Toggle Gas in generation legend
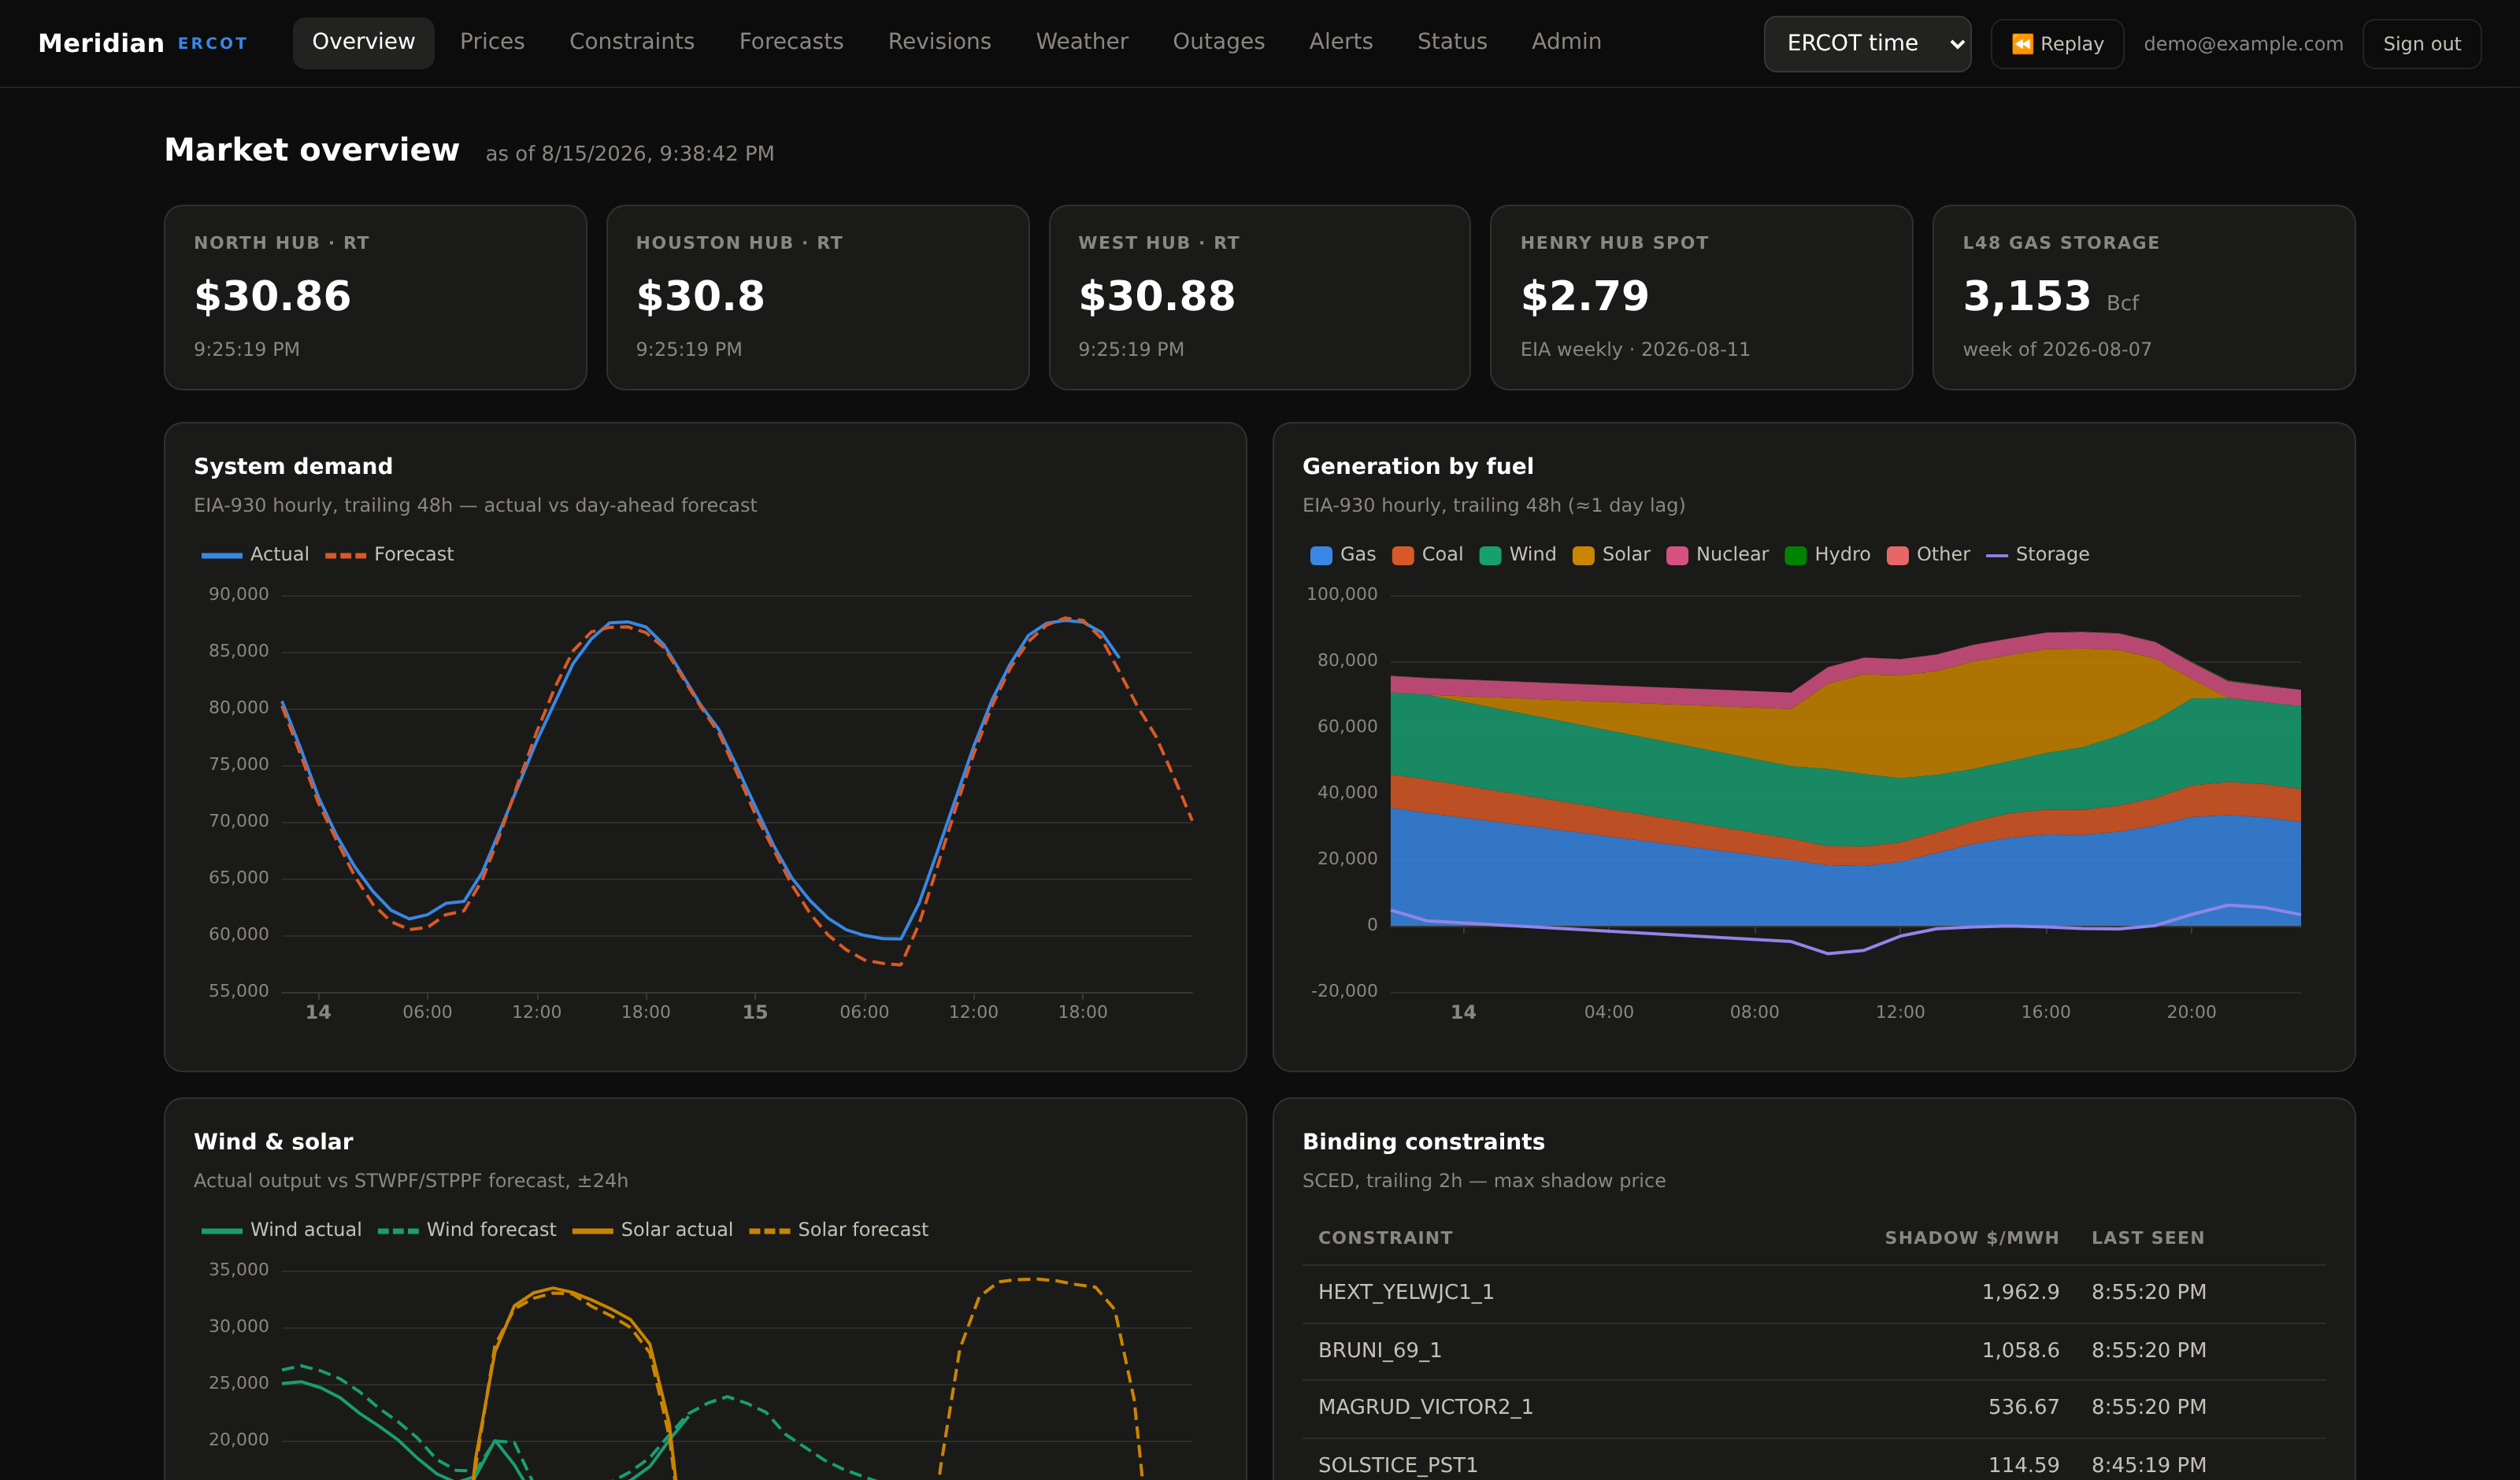Screen dimensions: 2520x1480 point(1343,554)
